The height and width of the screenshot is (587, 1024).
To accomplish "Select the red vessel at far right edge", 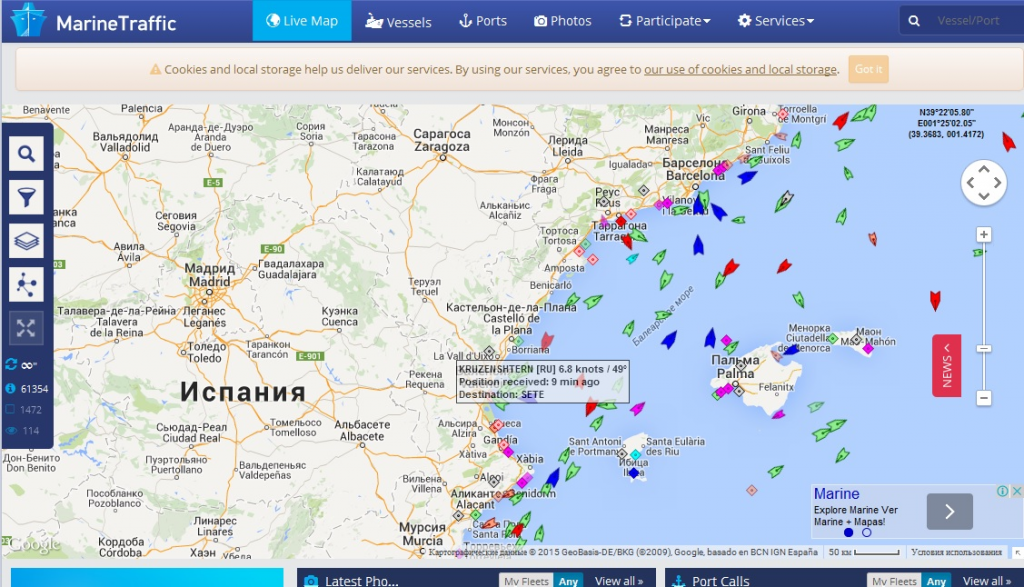I will point(1009,141).
